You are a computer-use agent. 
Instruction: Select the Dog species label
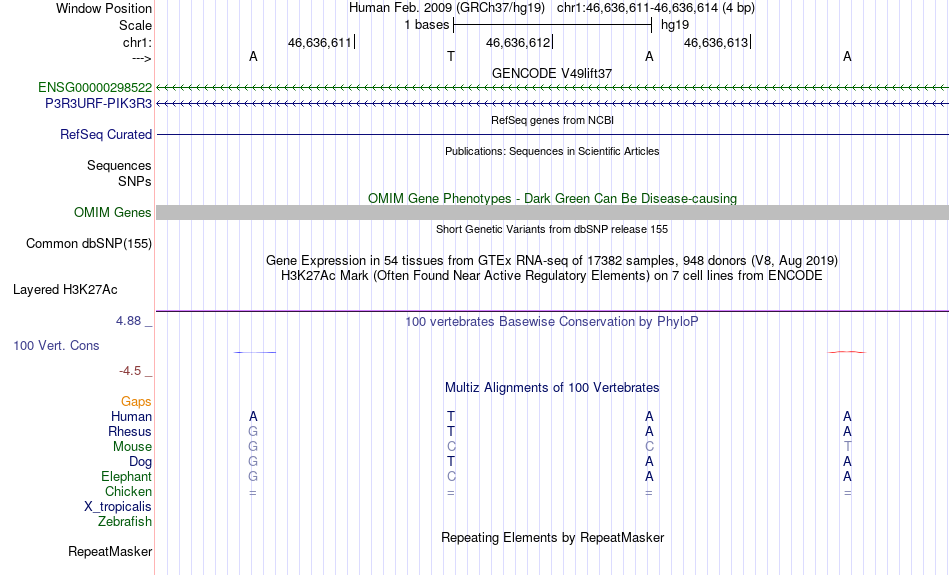[x=140, y=462]
